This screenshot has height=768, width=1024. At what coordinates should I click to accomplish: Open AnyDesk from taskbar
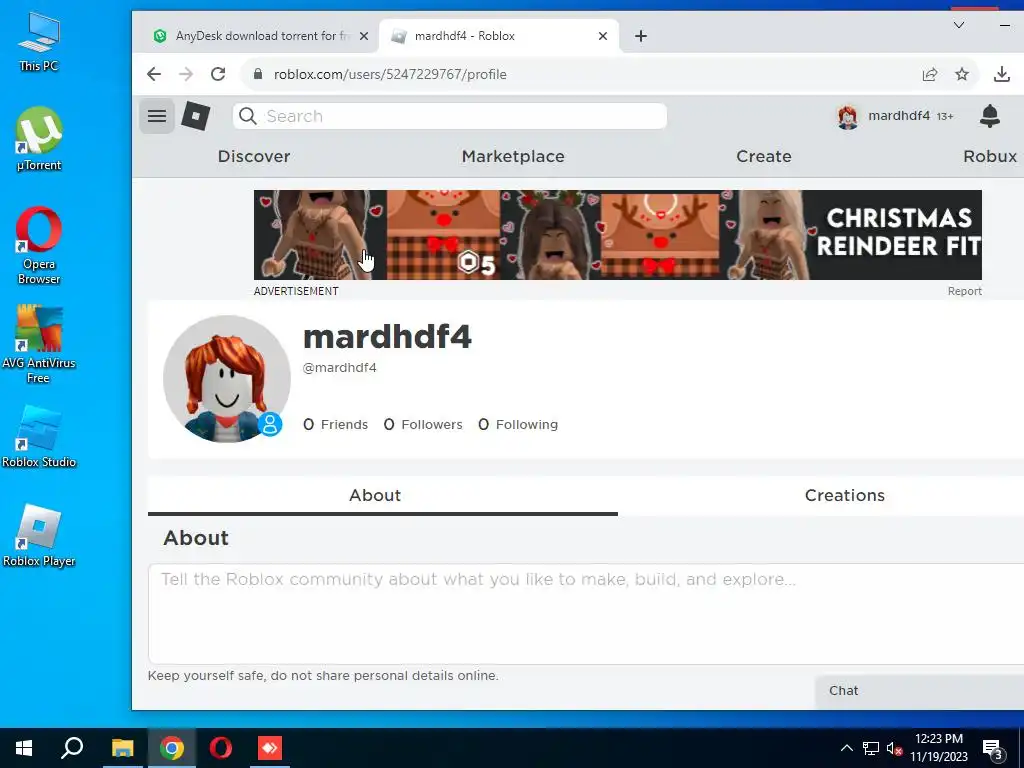click(270, 748)
